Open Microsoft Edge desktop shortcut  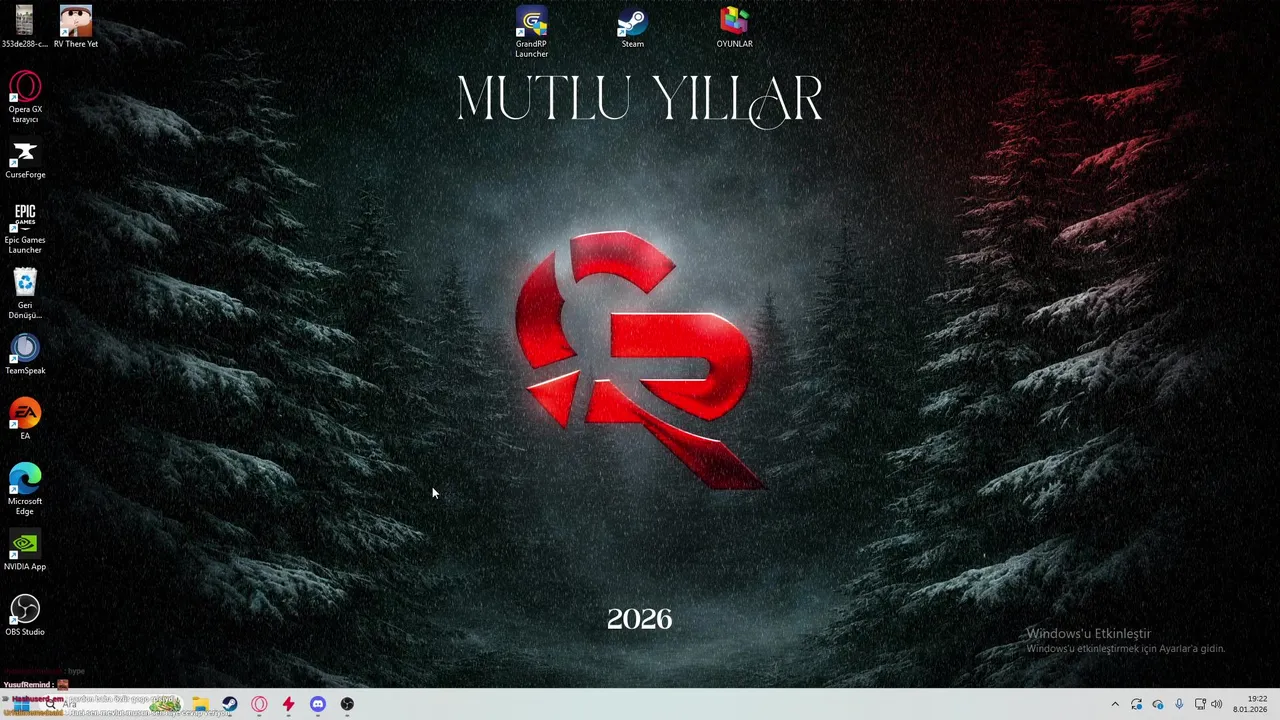pyautogui.click(x=25, y=490)
